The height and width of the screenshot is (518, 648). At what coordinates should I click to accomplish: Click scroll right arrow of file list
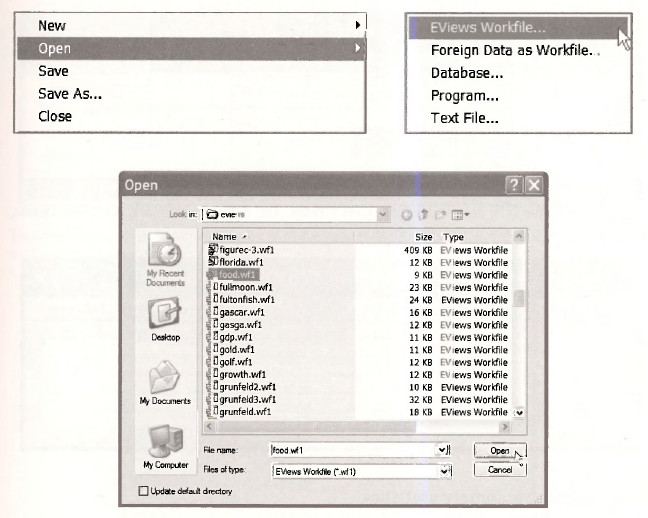pyautogui.click(x=505, y=427)
